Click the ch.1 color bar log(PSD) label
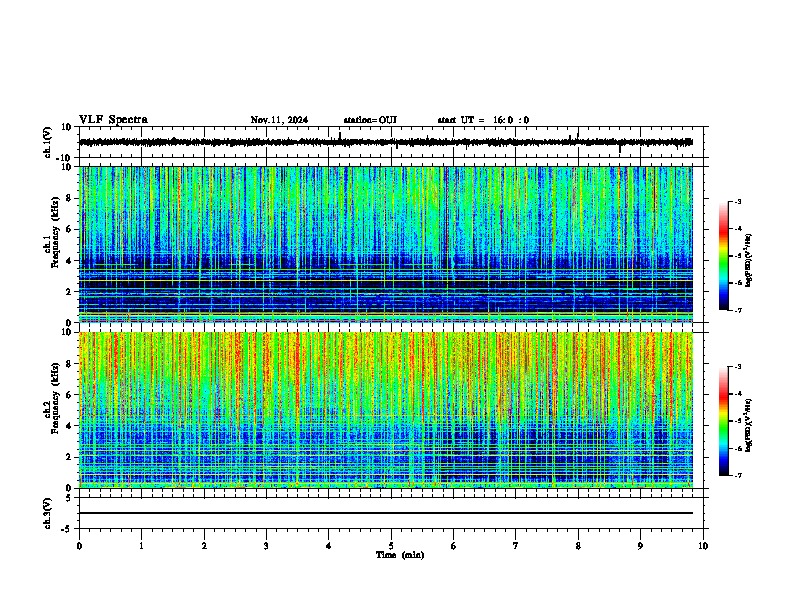This screenshot has height=612, width=792. 748,261
